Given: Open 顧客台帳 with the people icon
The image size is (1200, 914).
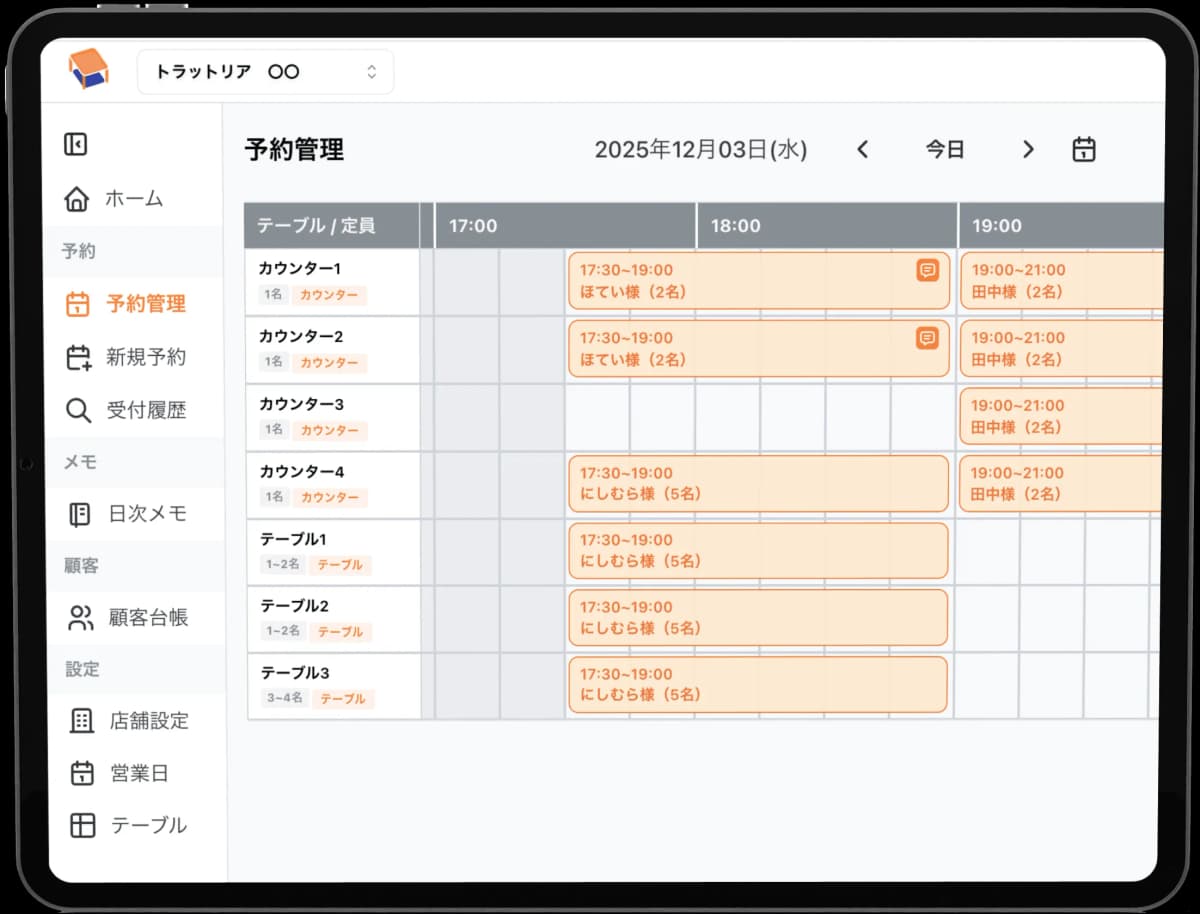Looking at the screenshot, I should [80, 617].
